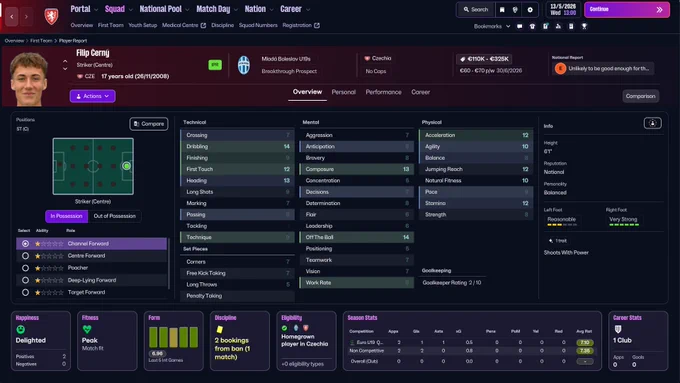Select the Poacher role radio
This screenshot has height=383, width=680.
pos(25,268)
